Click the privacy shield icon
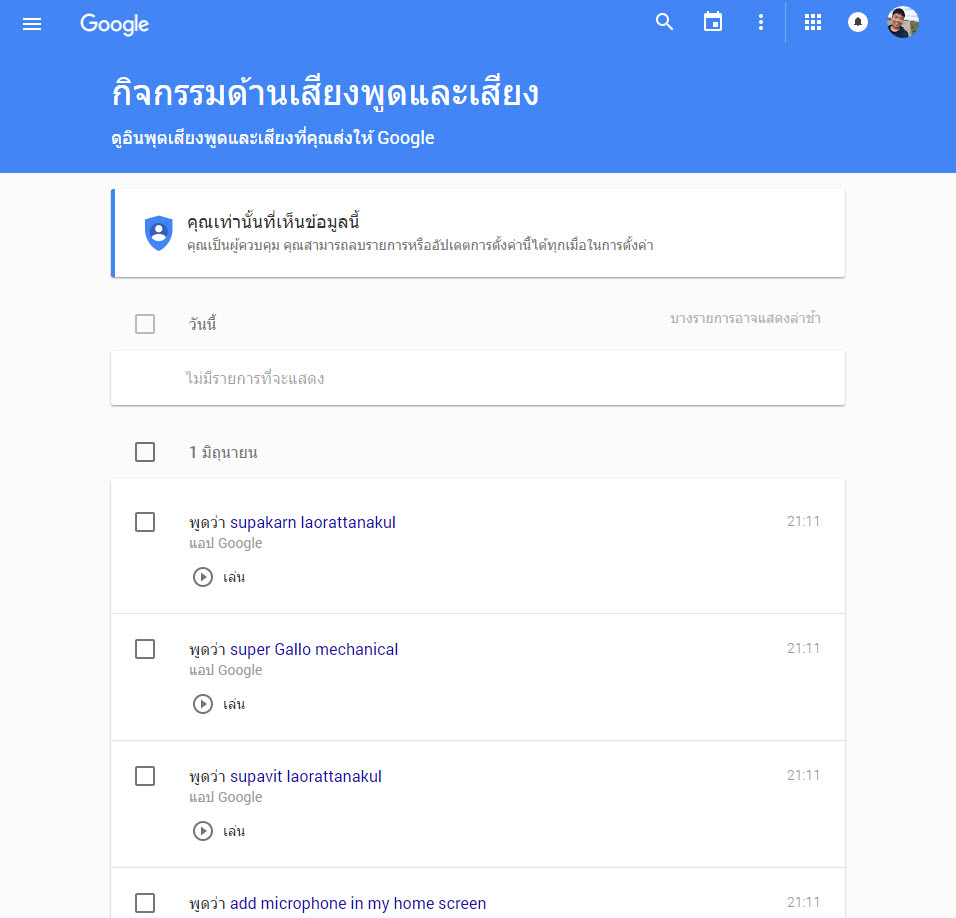This screenshot has height=918, width=956. coord(159,233)
